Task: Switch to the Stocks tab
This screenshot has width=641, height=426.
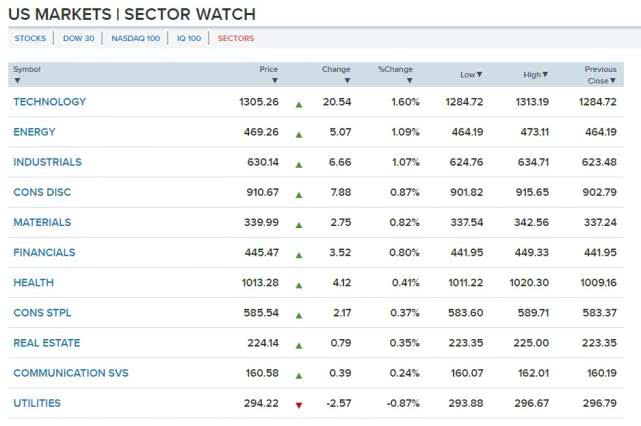Action: tap(30, 38)
